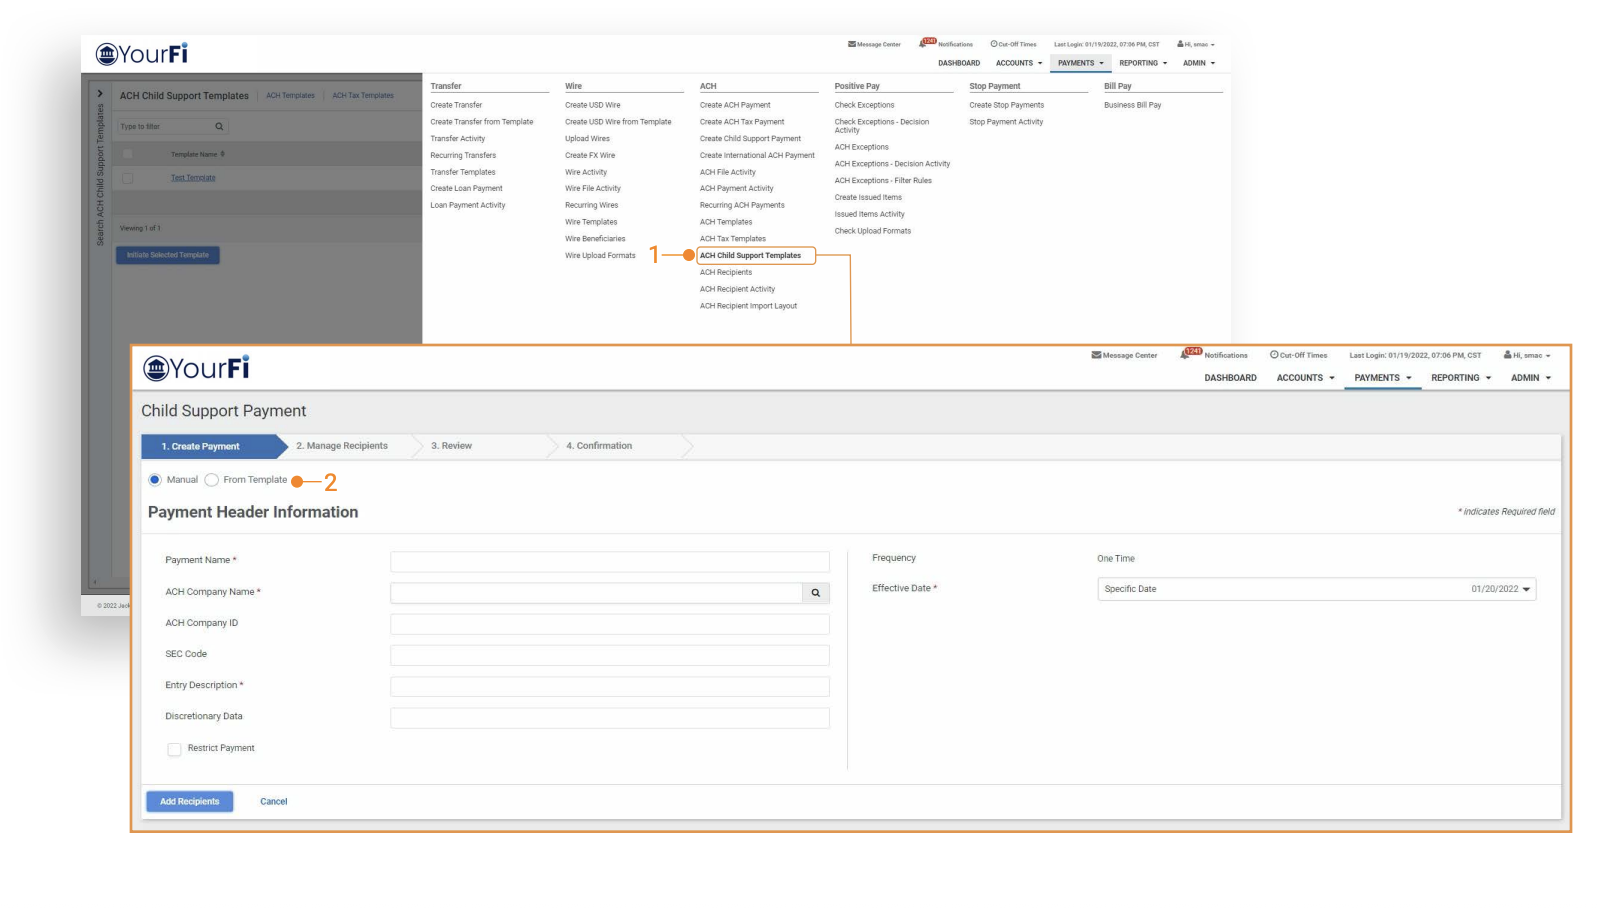
Task: Click the Cancel link
Action: (x=274, y=802)
